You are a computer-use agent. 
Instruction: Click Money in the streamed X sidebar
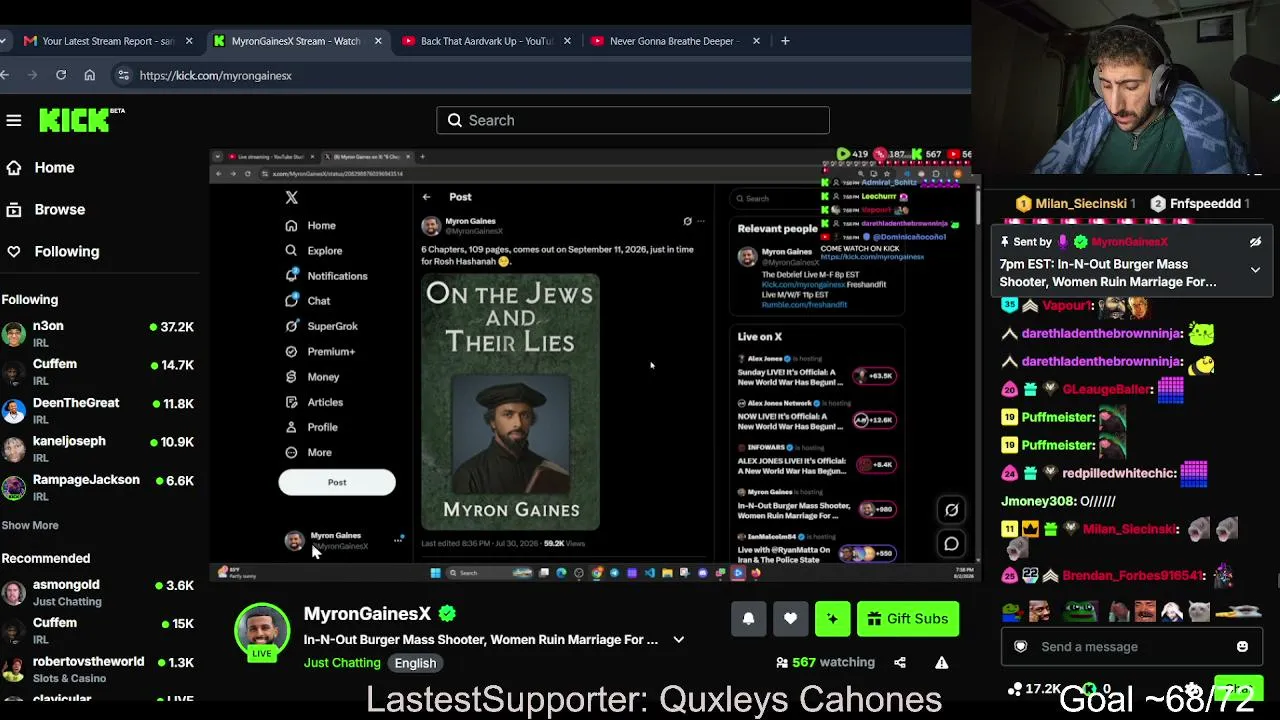coord(312,377)
